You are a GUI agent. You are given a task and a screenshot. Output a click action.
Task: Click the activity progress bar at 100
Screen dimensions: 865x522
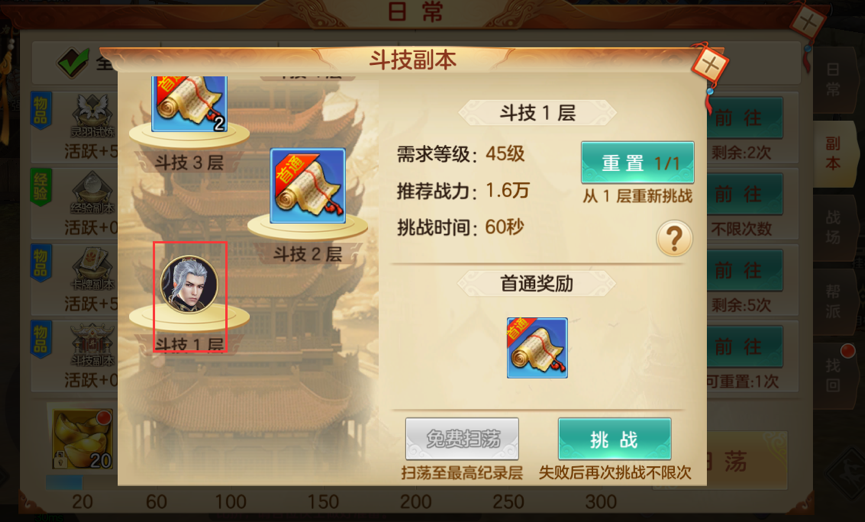231,502
